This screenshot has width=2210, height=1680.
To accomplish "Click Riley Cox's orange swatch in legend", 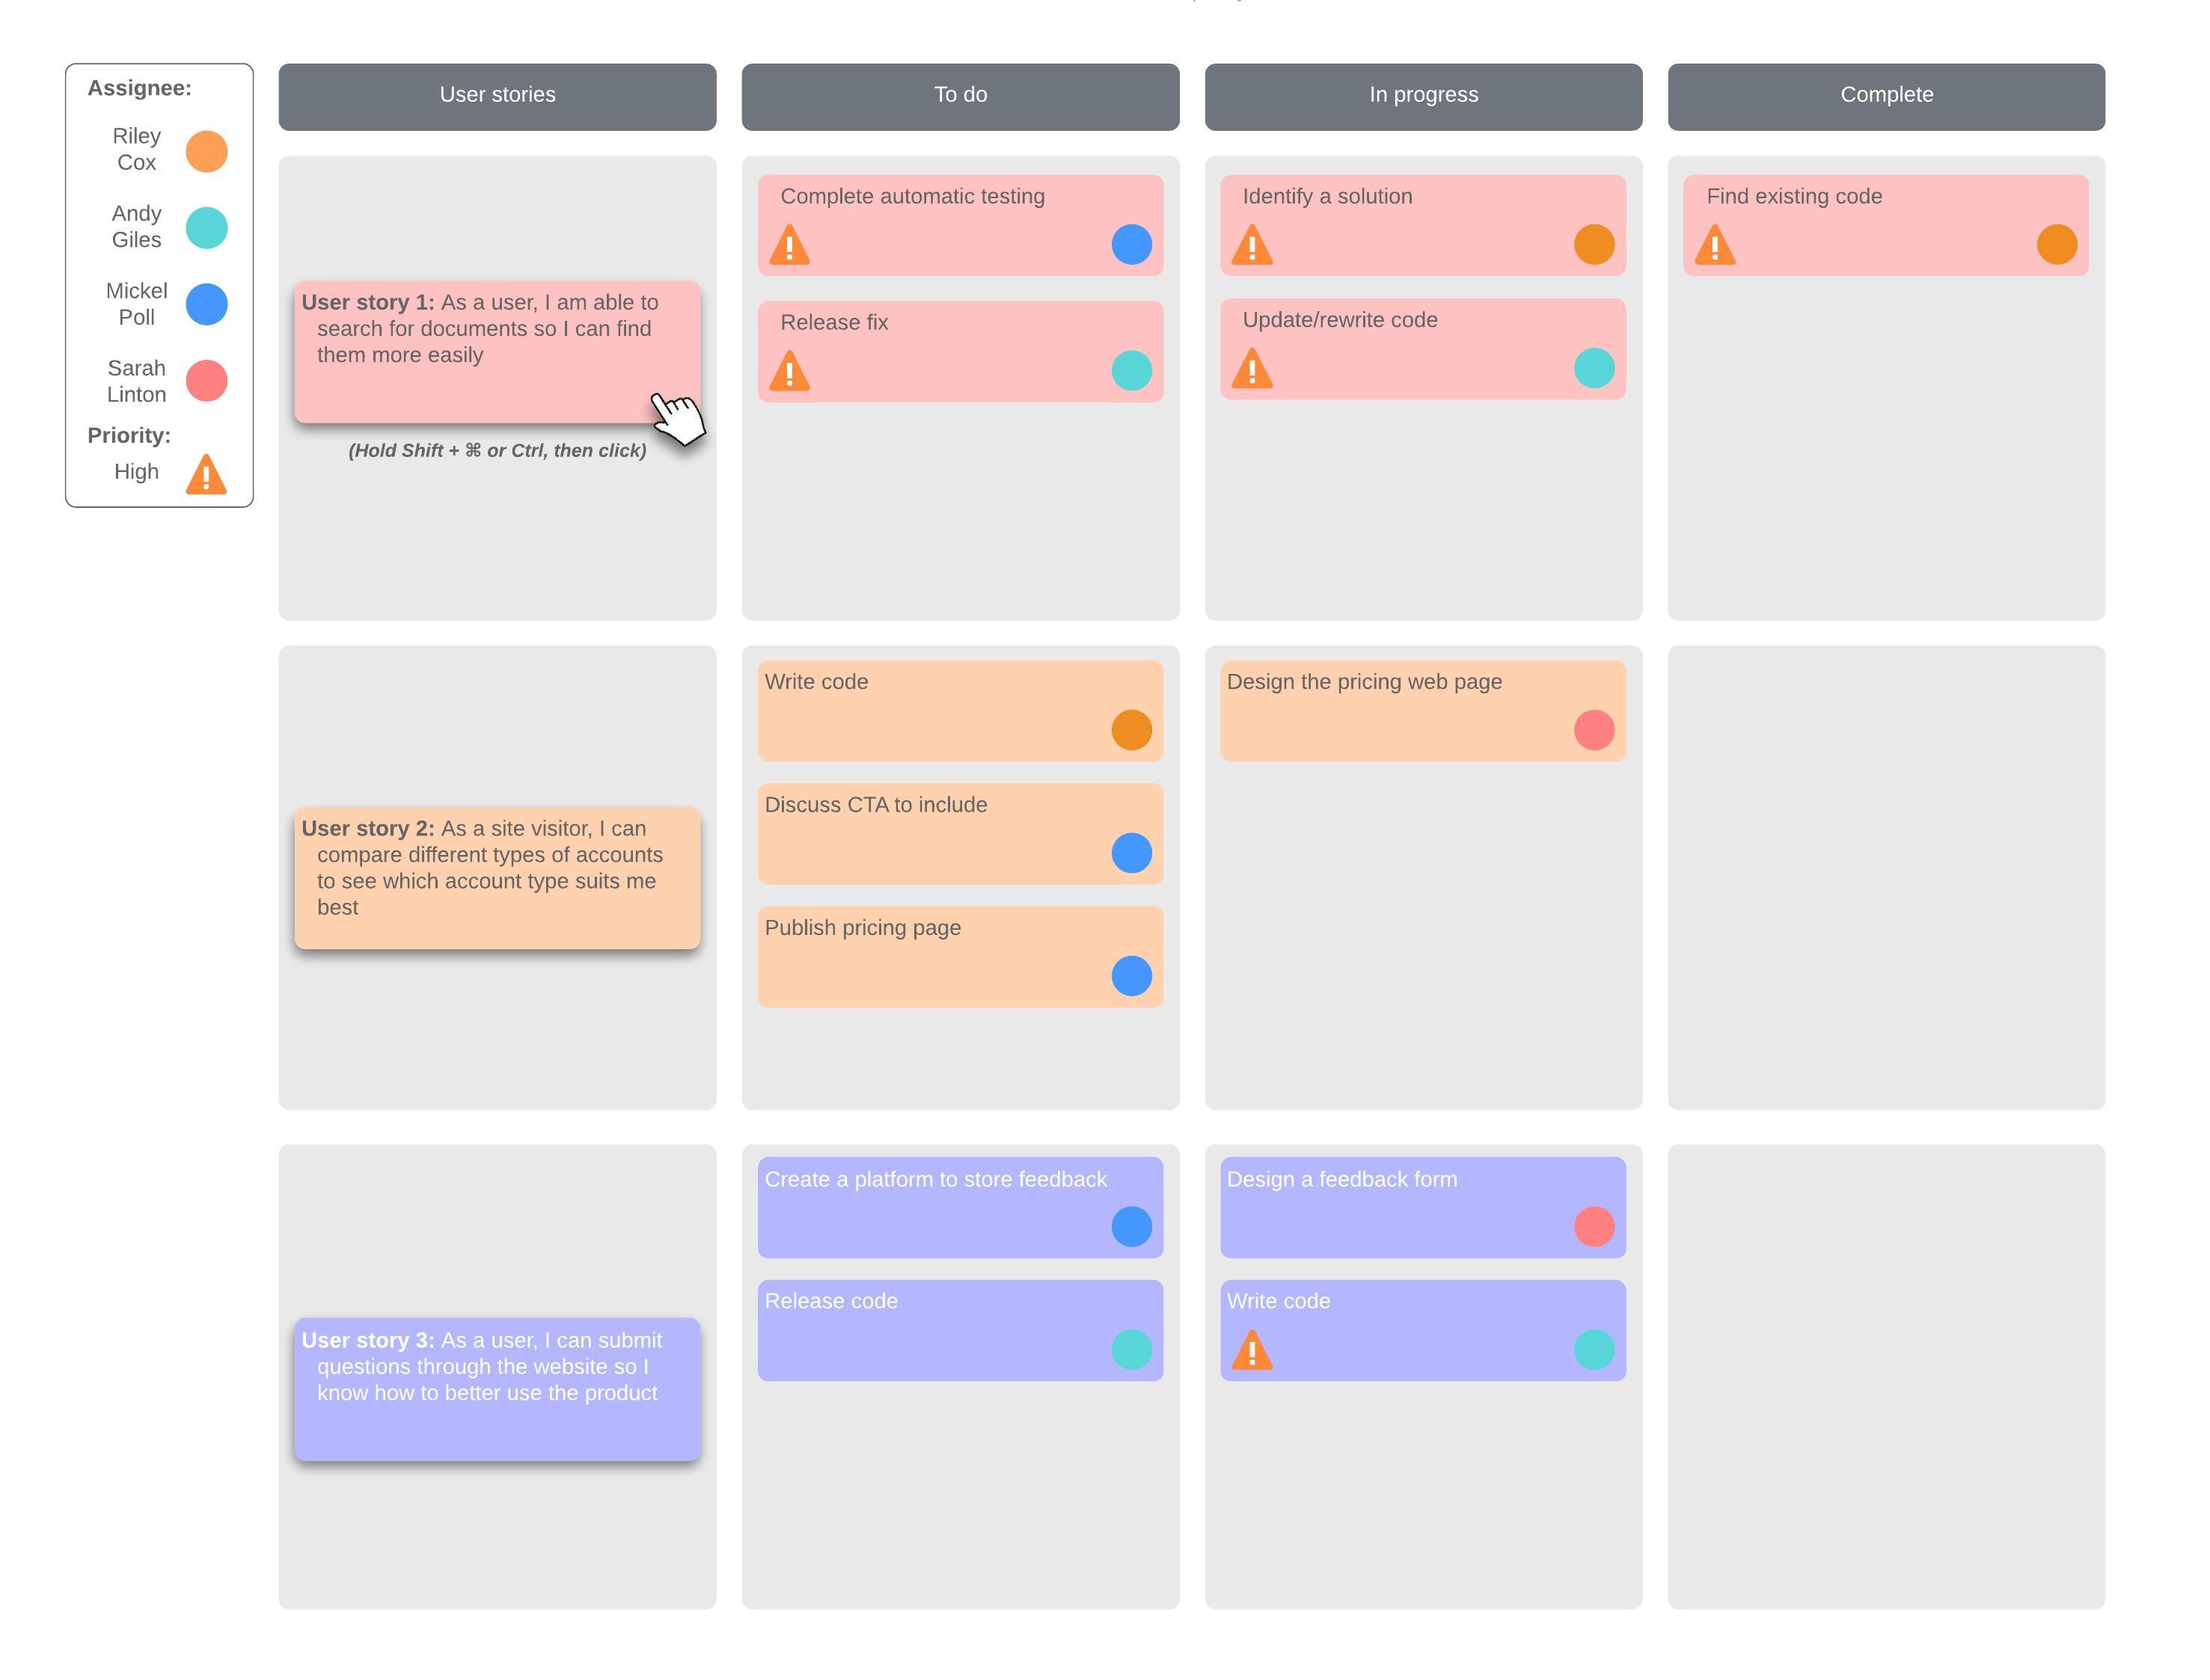I will pos(206,151).
